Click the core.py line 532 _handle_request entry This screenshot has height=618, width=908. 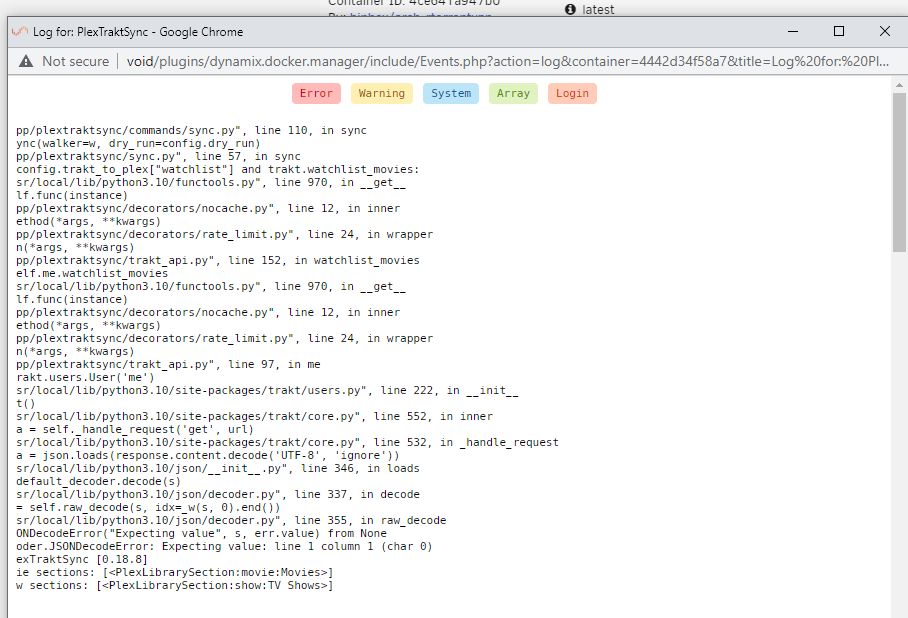[x=287, y=442]
